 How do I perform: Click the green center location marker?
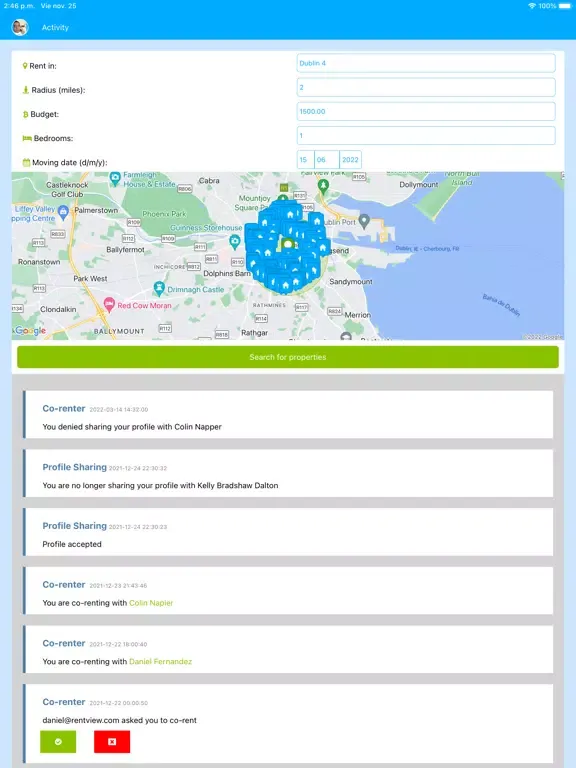[x=288, y=243]
